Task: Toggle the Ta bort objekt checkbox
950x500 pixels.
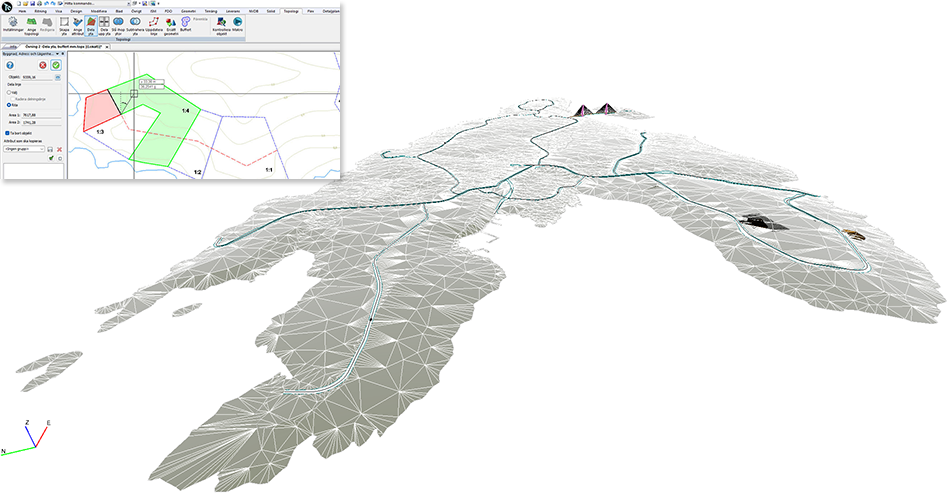Action: (x=8, y=131)
